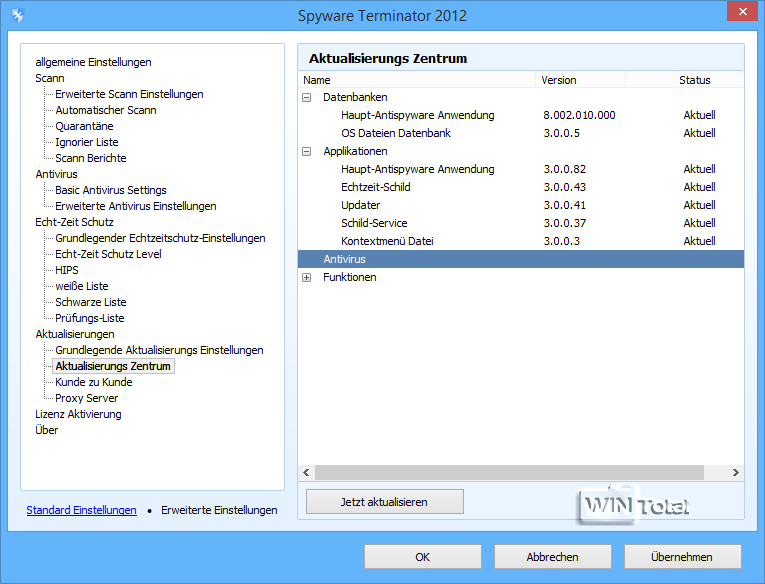Select the Kontextmenü Datei row
The image size is (765, 584).
521,242
